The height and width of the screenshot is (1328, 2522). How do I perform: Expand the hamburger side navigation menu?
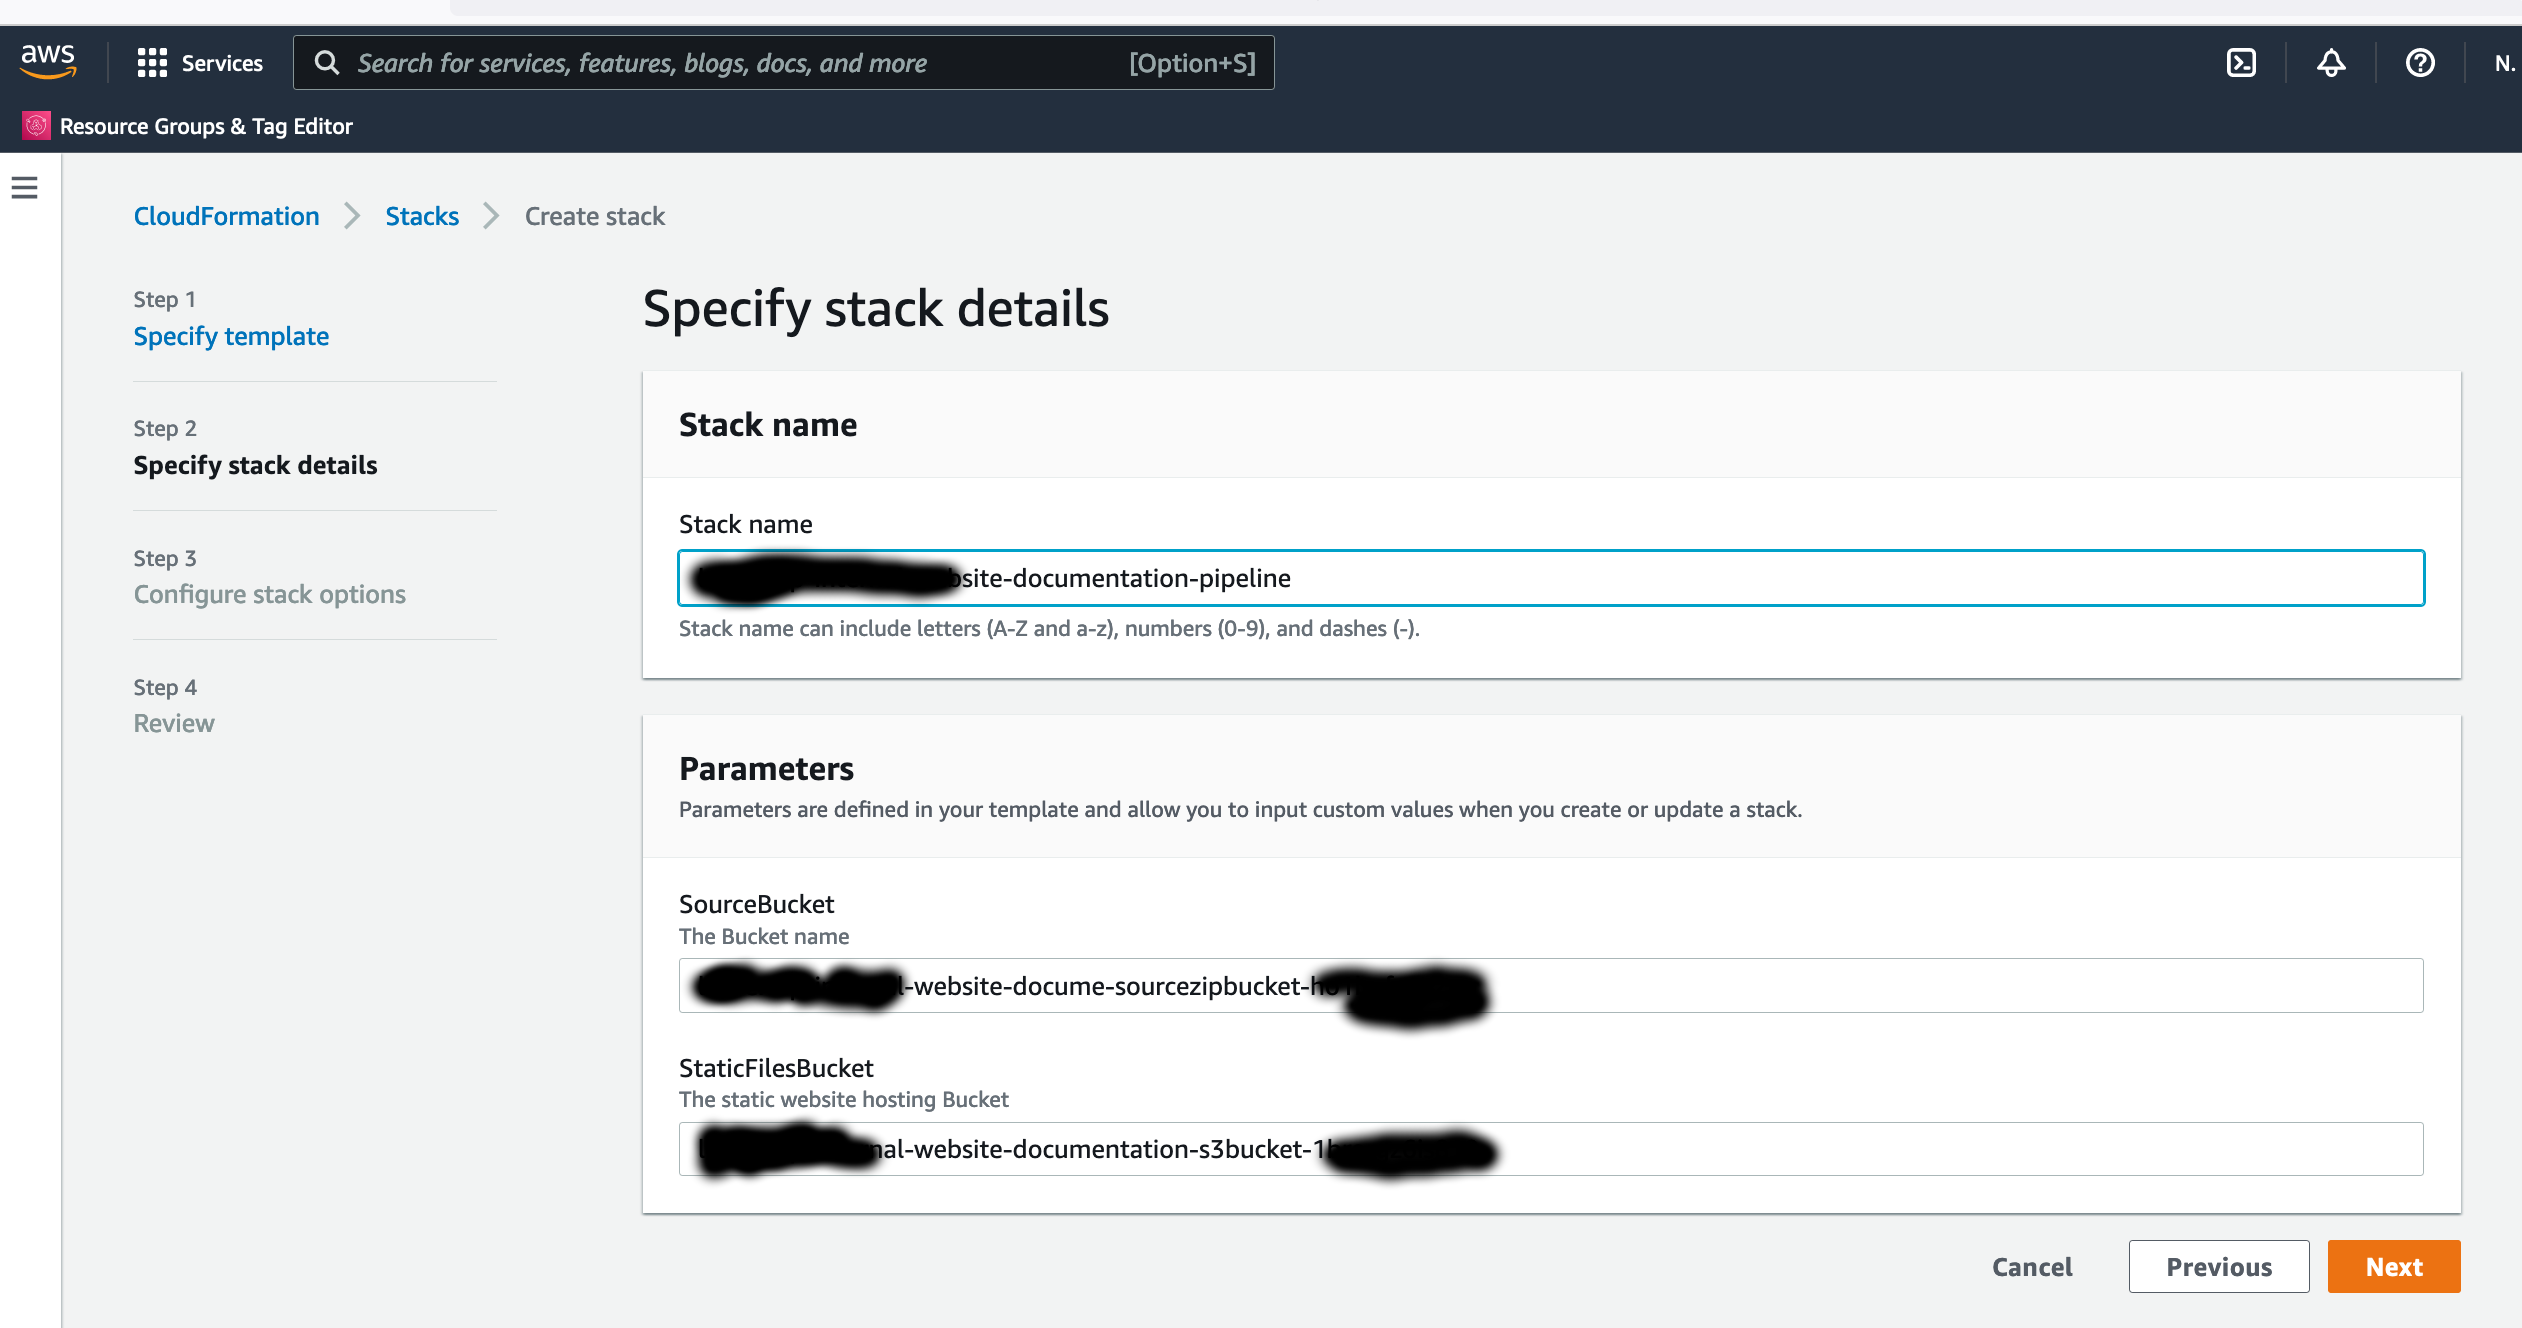pos(25,187)
